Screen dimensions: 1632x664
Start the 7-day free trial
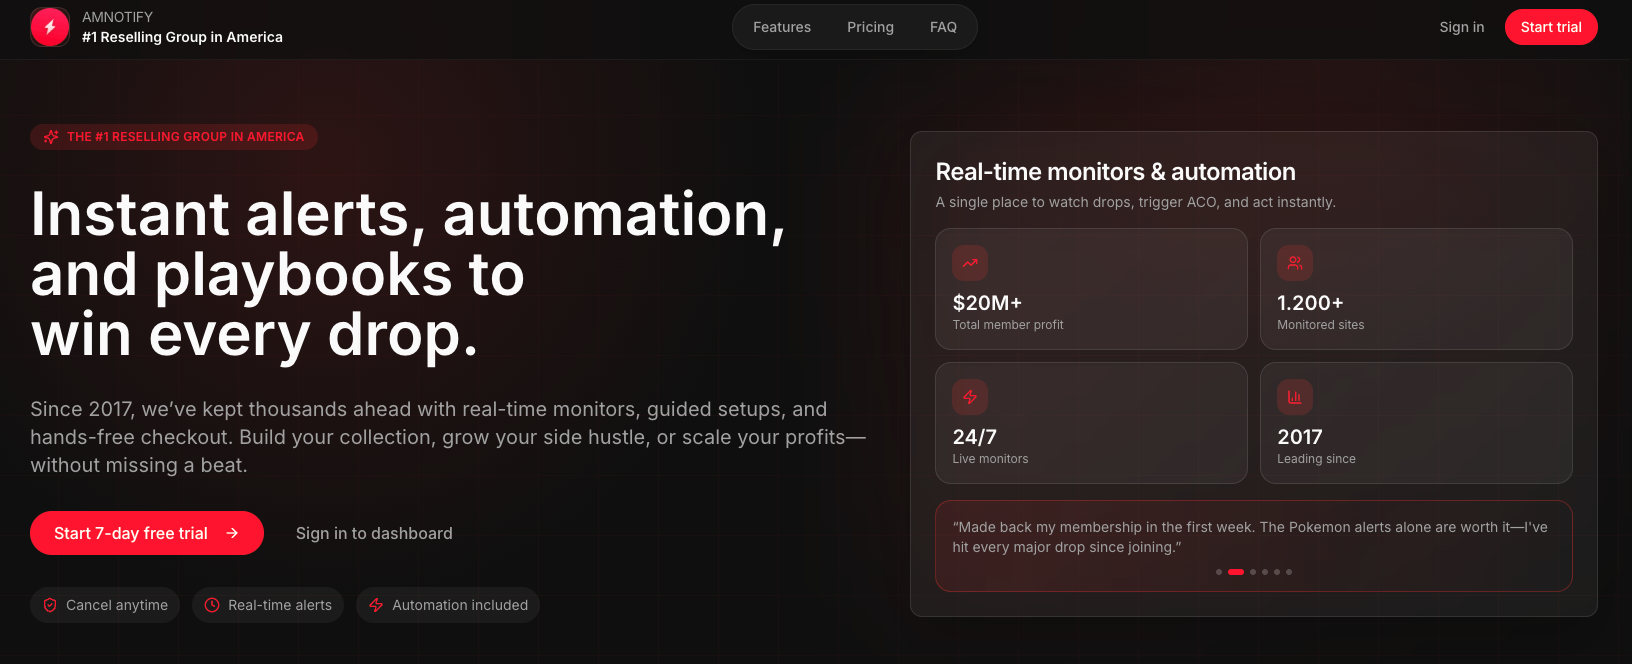[x=147, y=533]
